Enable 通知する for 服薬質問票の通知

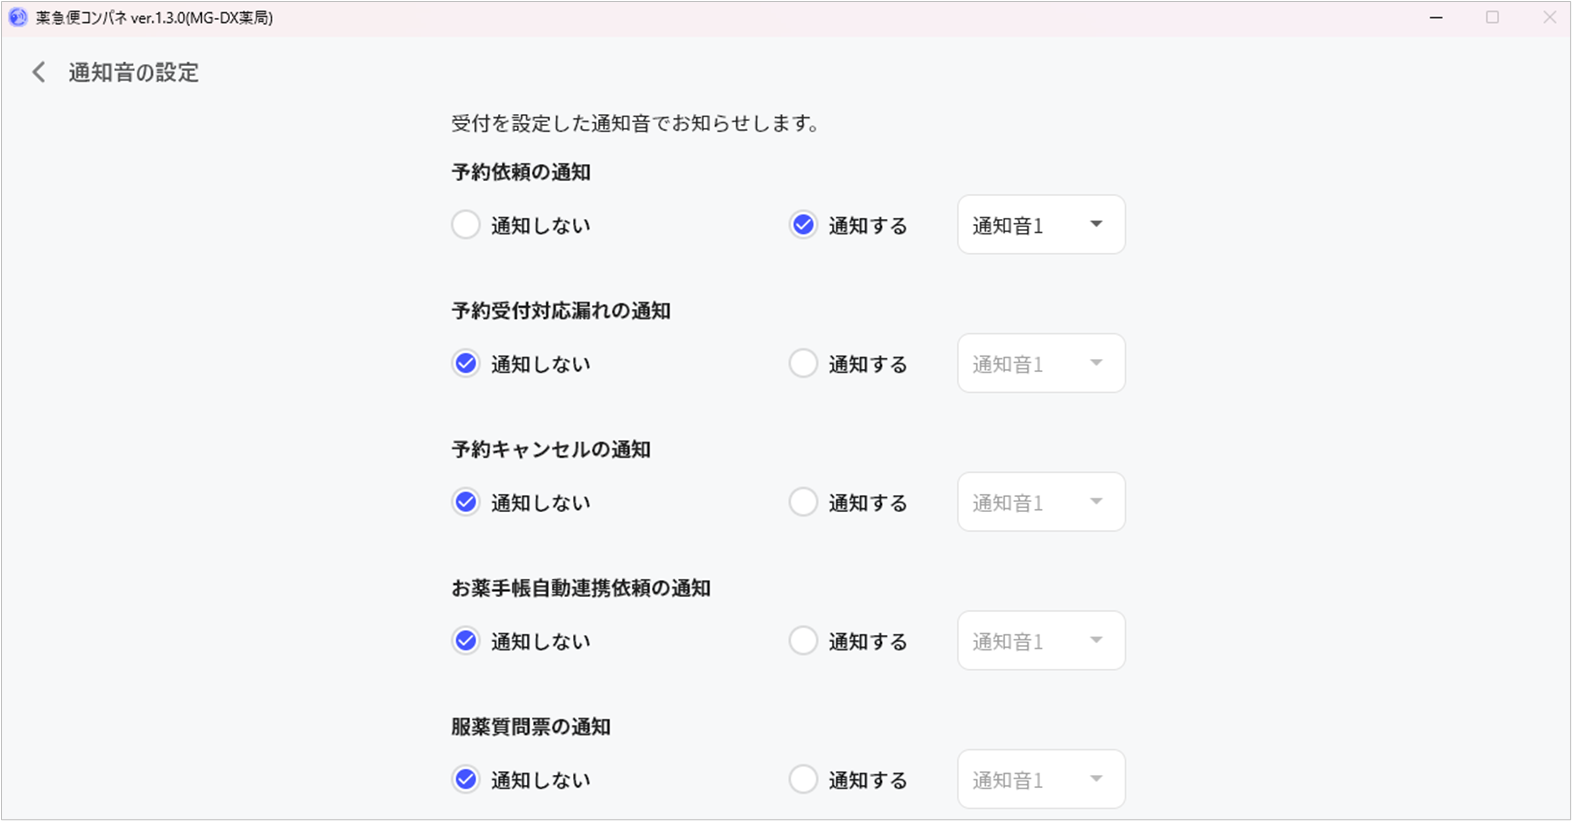coord(803,779)
